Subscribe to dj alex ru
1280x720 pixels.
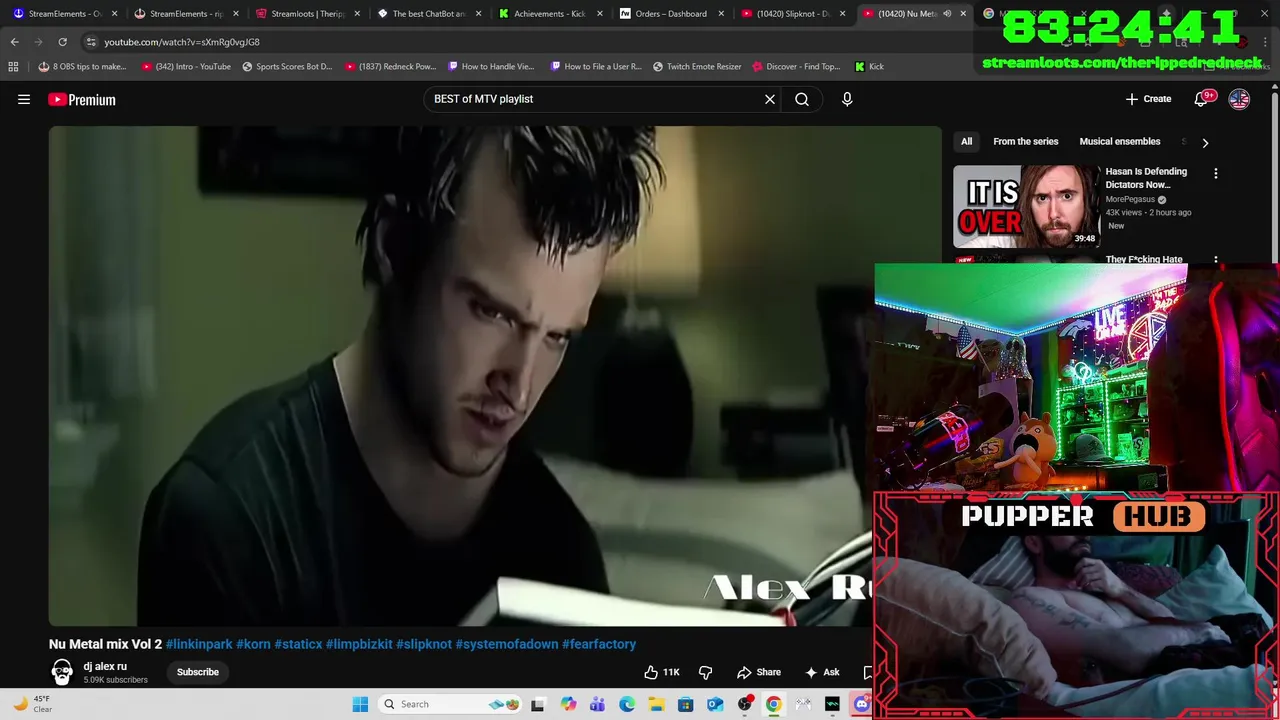point(198,672)
